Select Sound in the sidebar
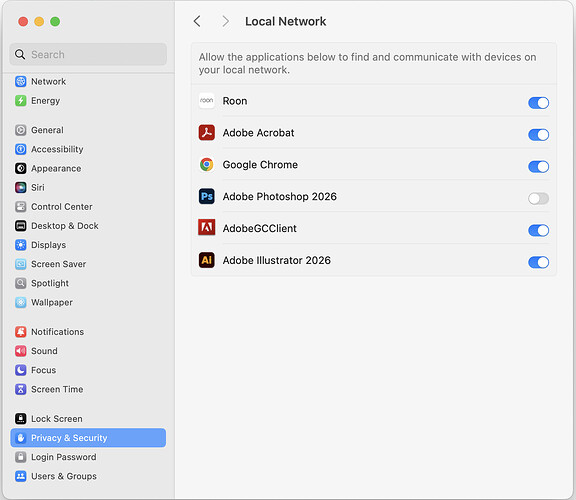This screenshot has width=576, height=500. (88, 351)
